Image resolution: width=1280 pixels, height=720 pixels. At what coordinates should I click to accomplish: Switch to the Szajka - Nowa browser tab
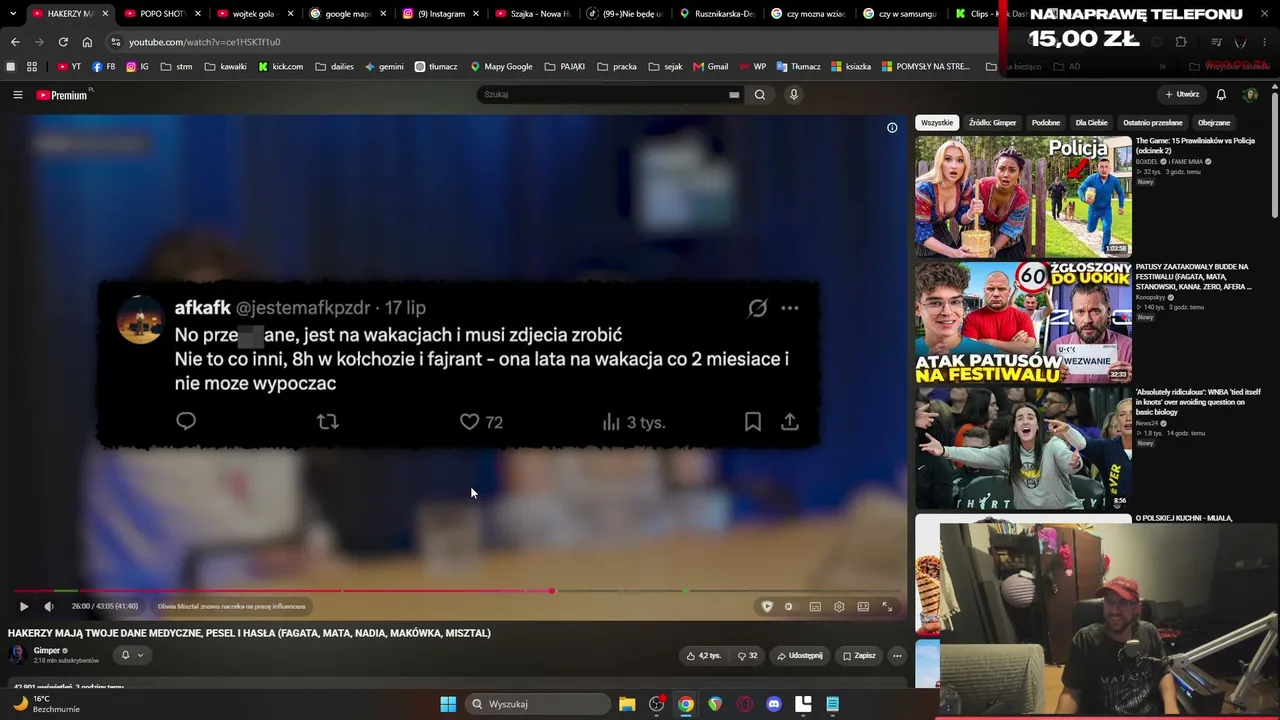tap(531, 14)
